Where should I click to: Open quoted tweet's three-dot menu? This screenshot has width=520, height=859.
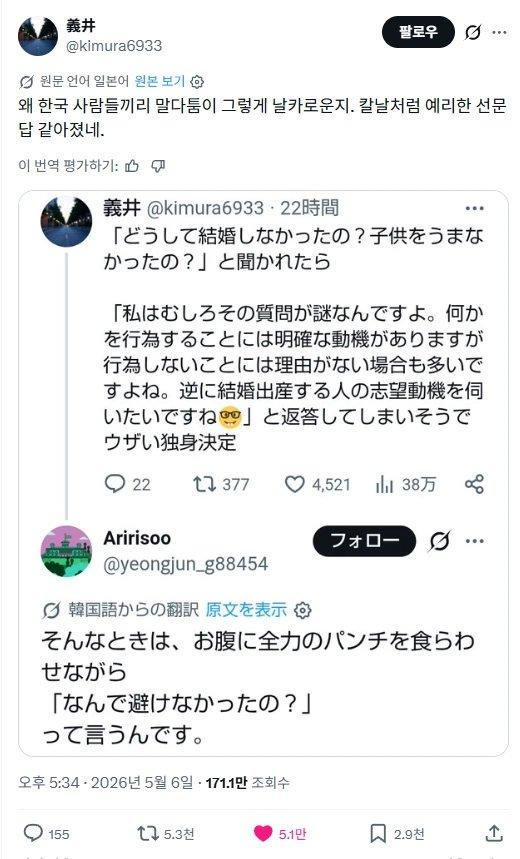point(474,208)
